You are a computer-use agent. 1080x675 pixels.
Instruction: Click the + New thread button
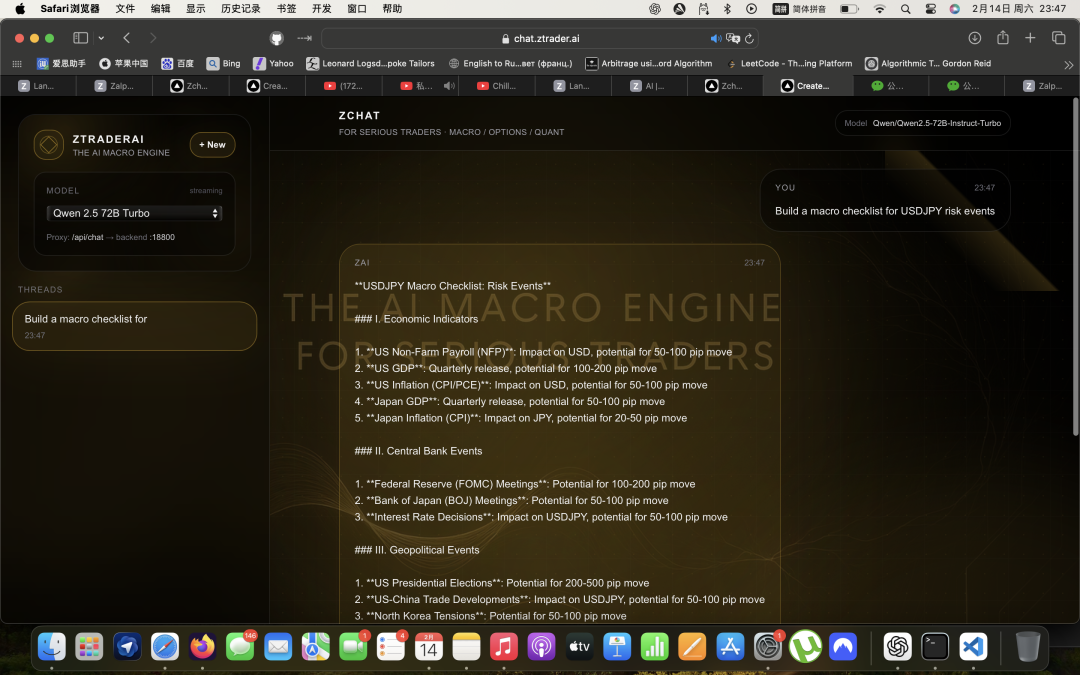coord(212,145)
